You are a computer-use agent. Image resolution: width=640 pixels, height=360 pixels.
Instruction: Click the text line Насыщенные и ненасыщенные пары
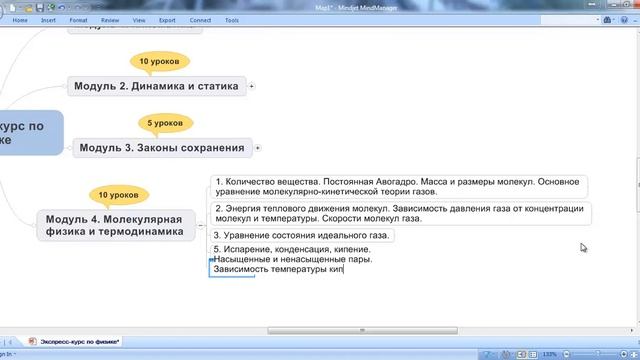(293, 259)
